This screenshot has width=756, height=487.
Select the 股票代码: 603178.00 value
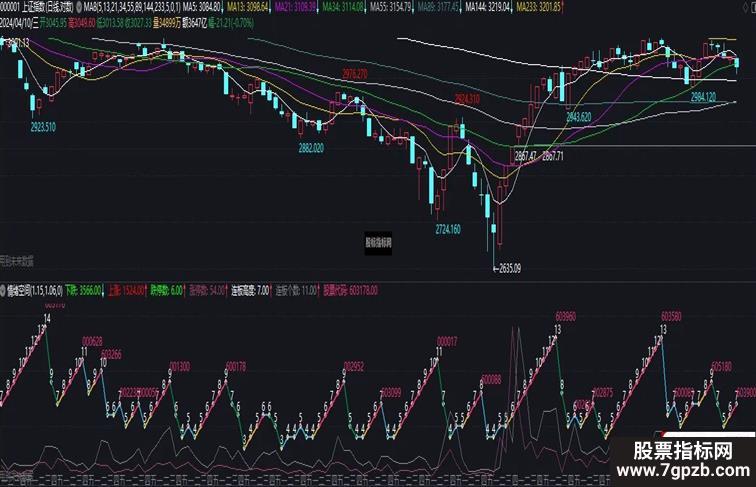(351, 291)
